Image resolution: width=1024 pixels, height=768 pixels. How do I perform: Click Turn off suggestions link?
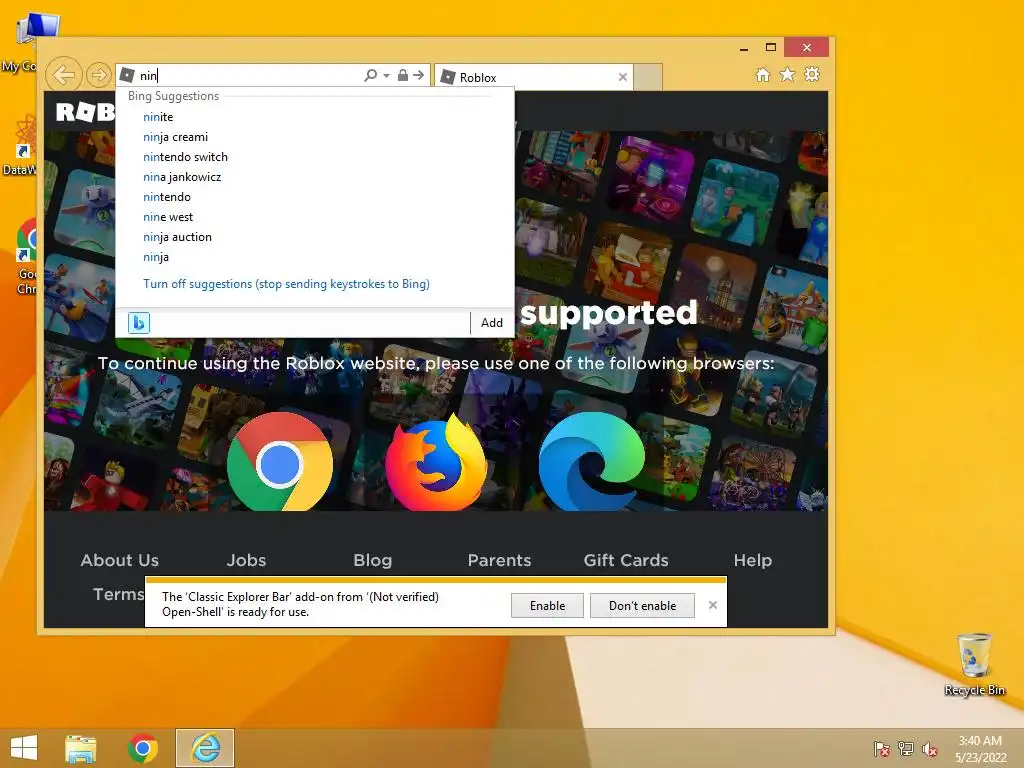pyautogui.click(x=286, y=284)
